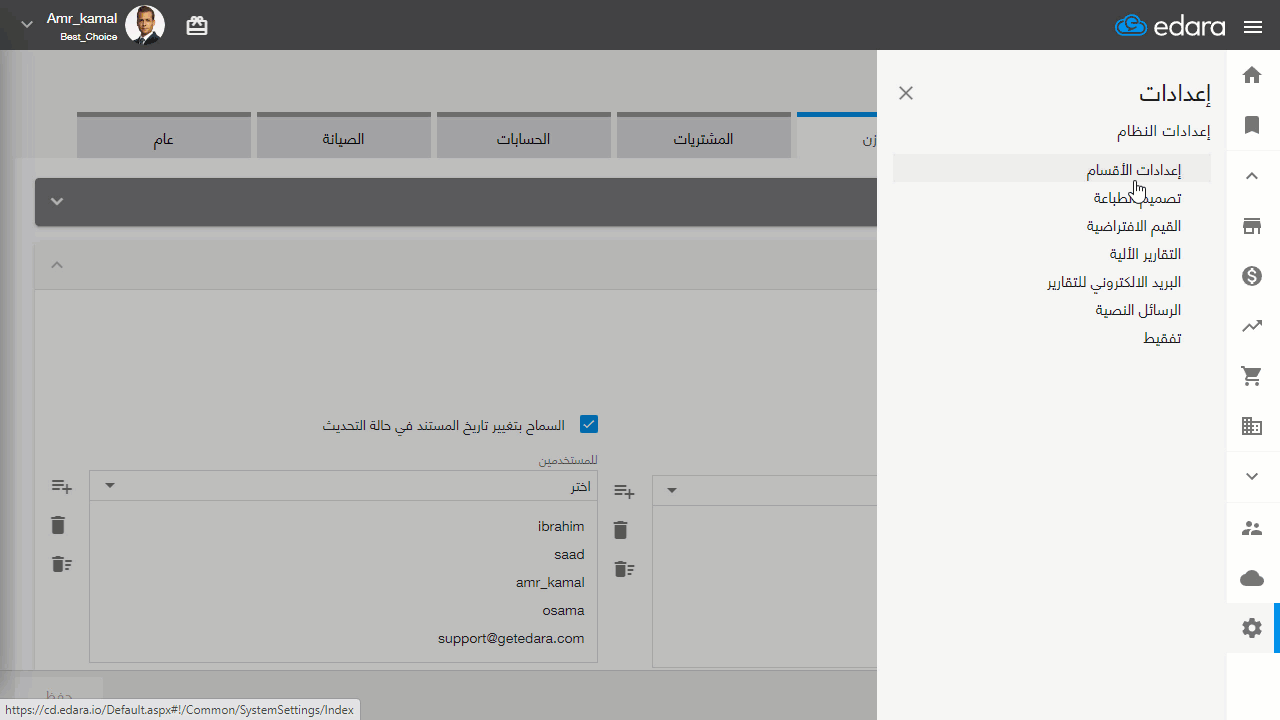Open القيم الافتراضية in the settings panel

coord(1134,226)
